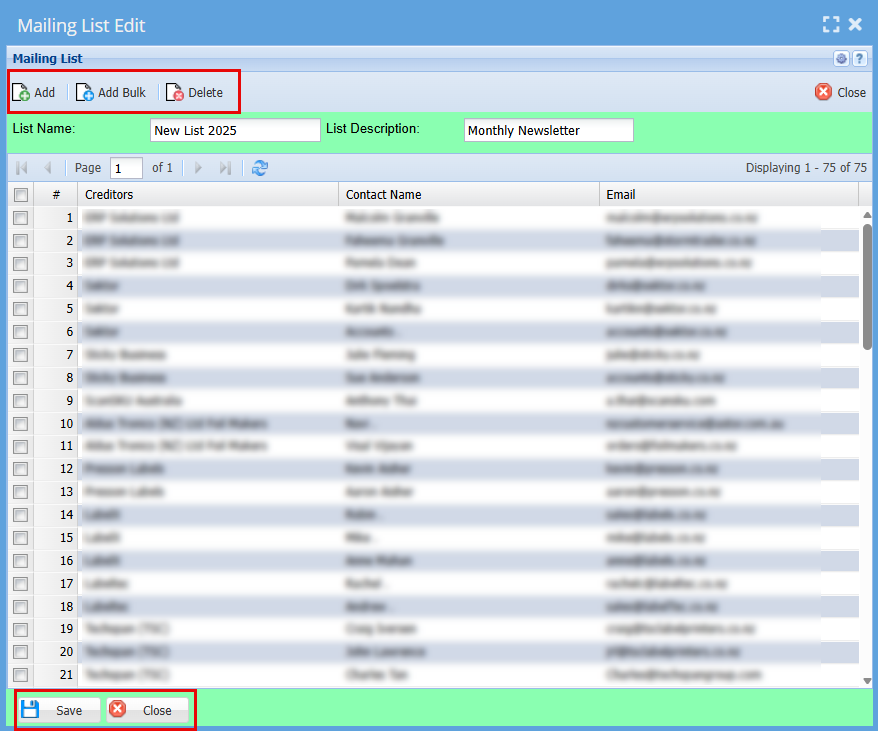Edit the List Description field
The height and width of the screenshot is (731, 878).
tap(549, 130)
